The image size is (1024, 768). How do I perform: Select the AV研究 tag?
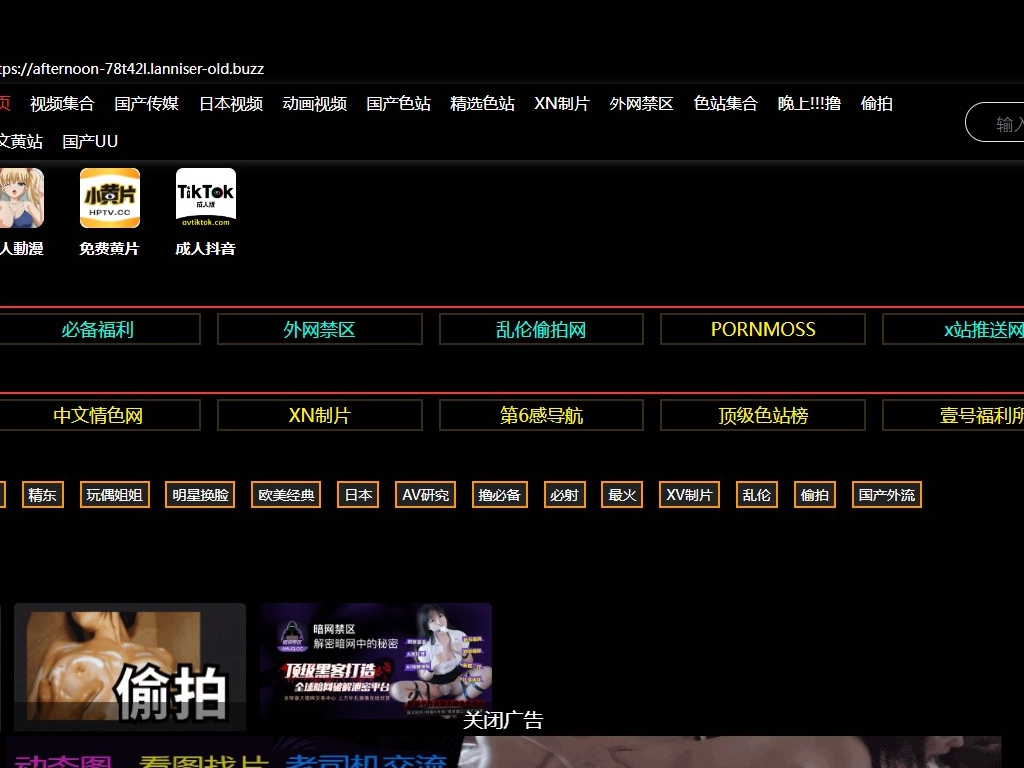tap(426, 495)
